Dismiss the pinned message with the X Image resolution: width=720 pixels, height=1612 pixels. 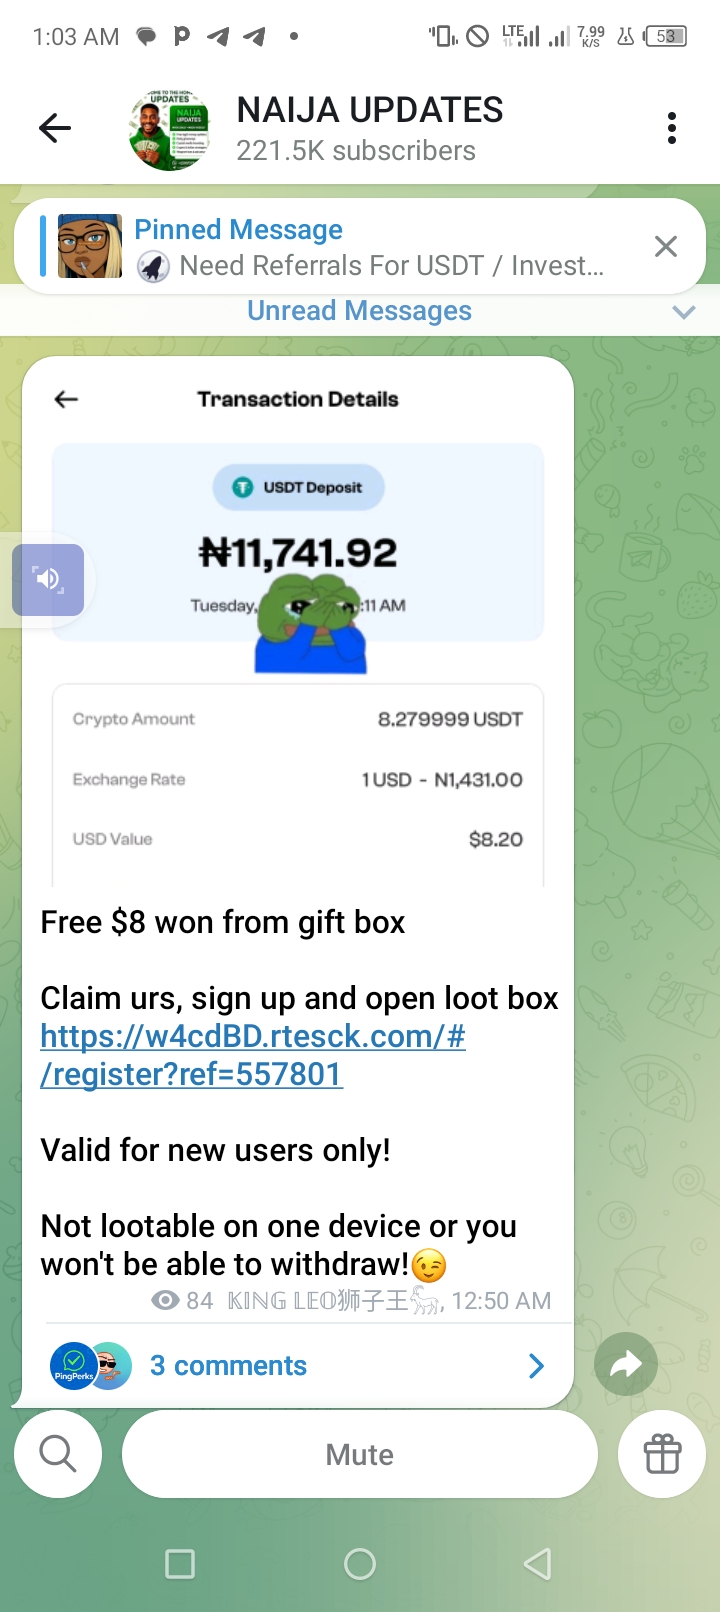click(666, 246)
